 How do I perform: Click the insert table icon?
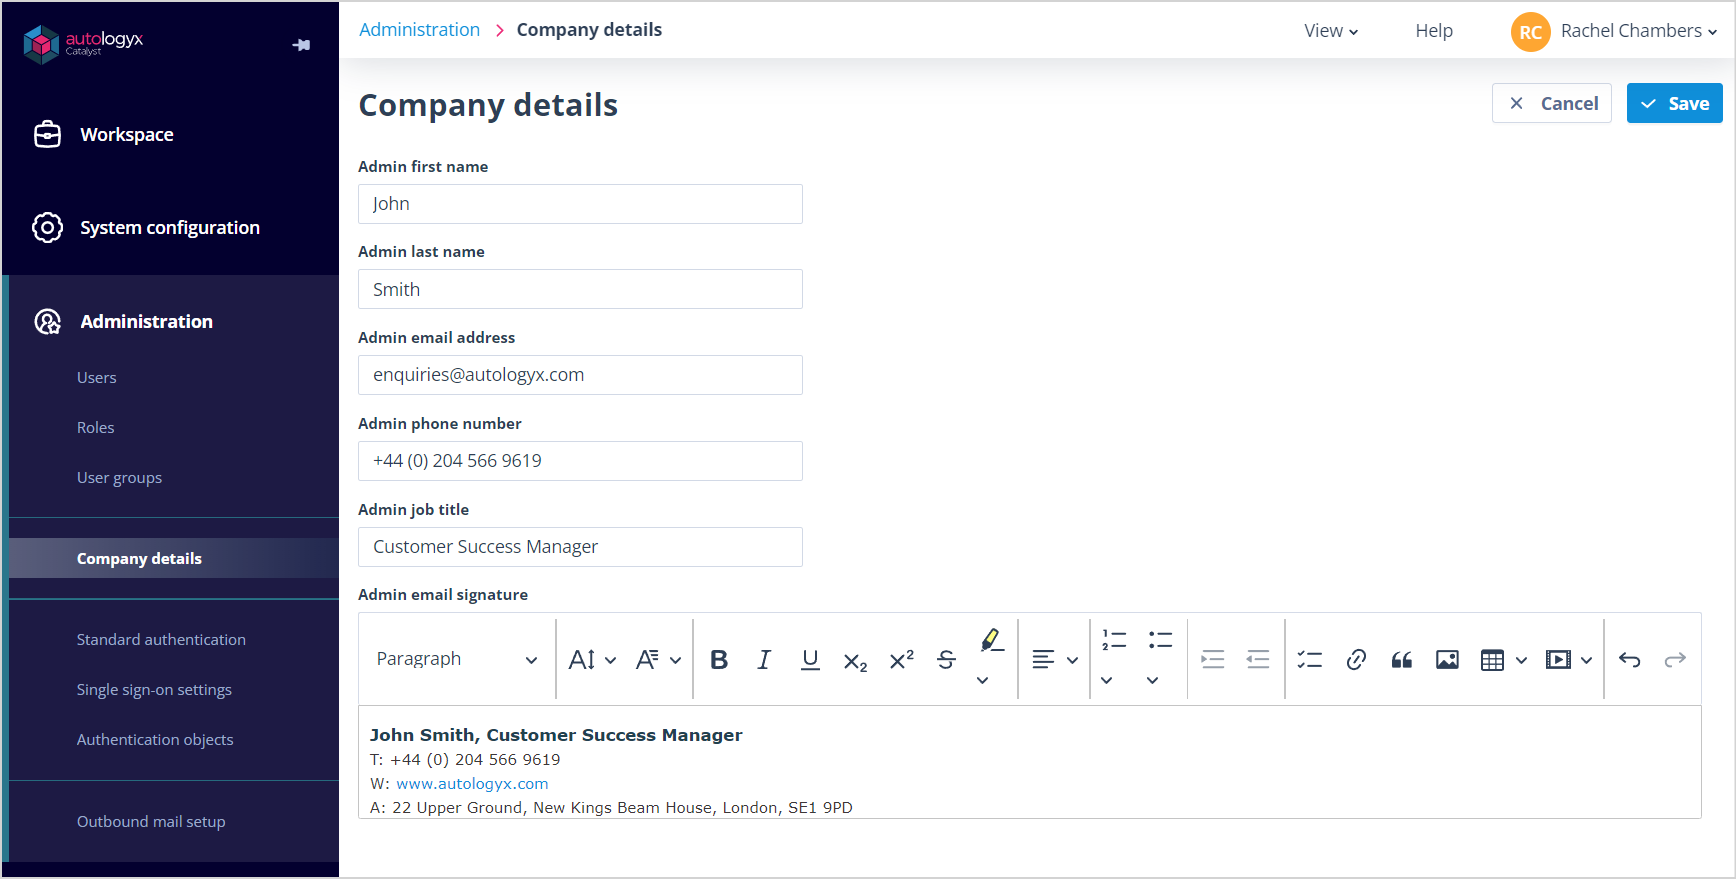point(1492,660)
